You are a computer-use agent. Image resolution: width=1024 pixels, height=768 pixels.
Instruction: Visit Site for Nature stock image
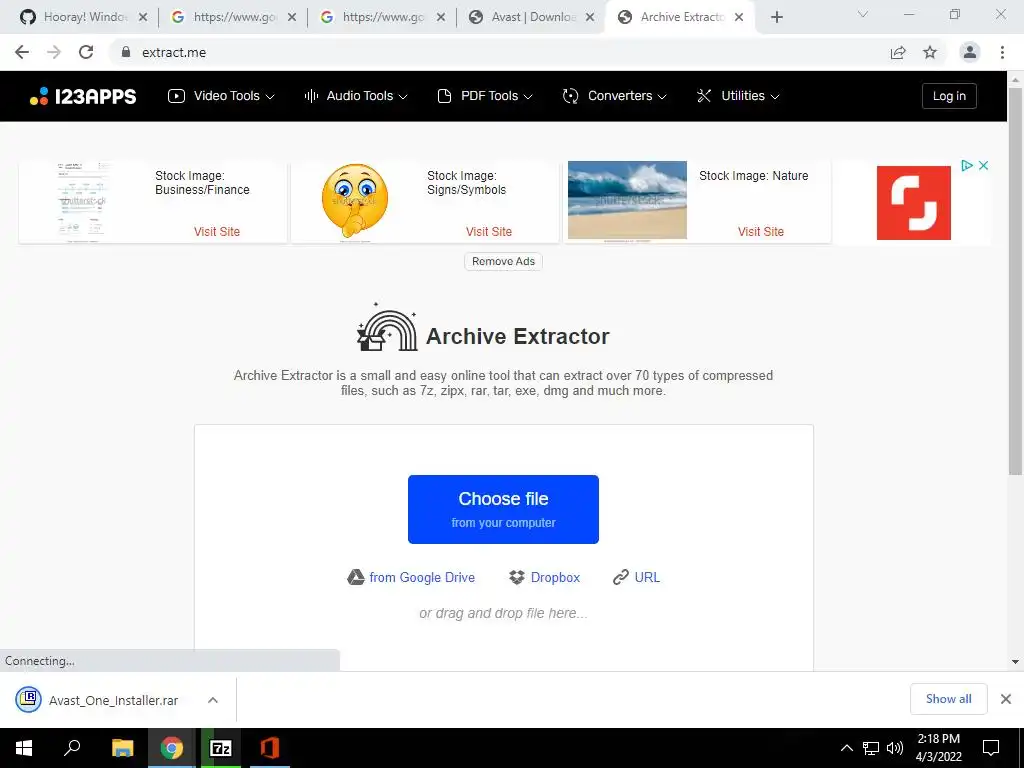[761, 231]
